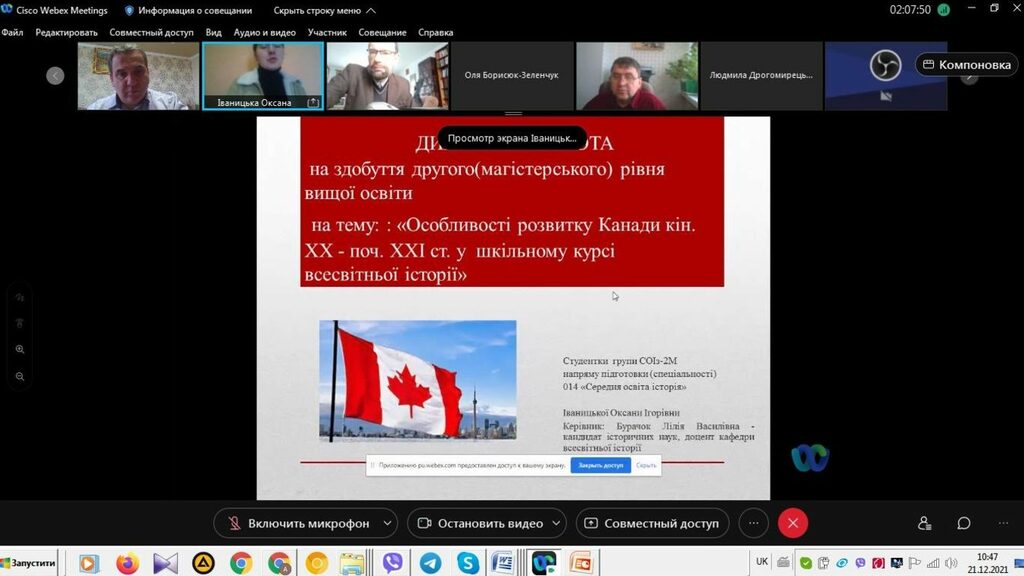The width and height of the screenshot is (1024, 576).
Task: Open the Компоновка layout dropdown
Action: click(x=966, y=65)
